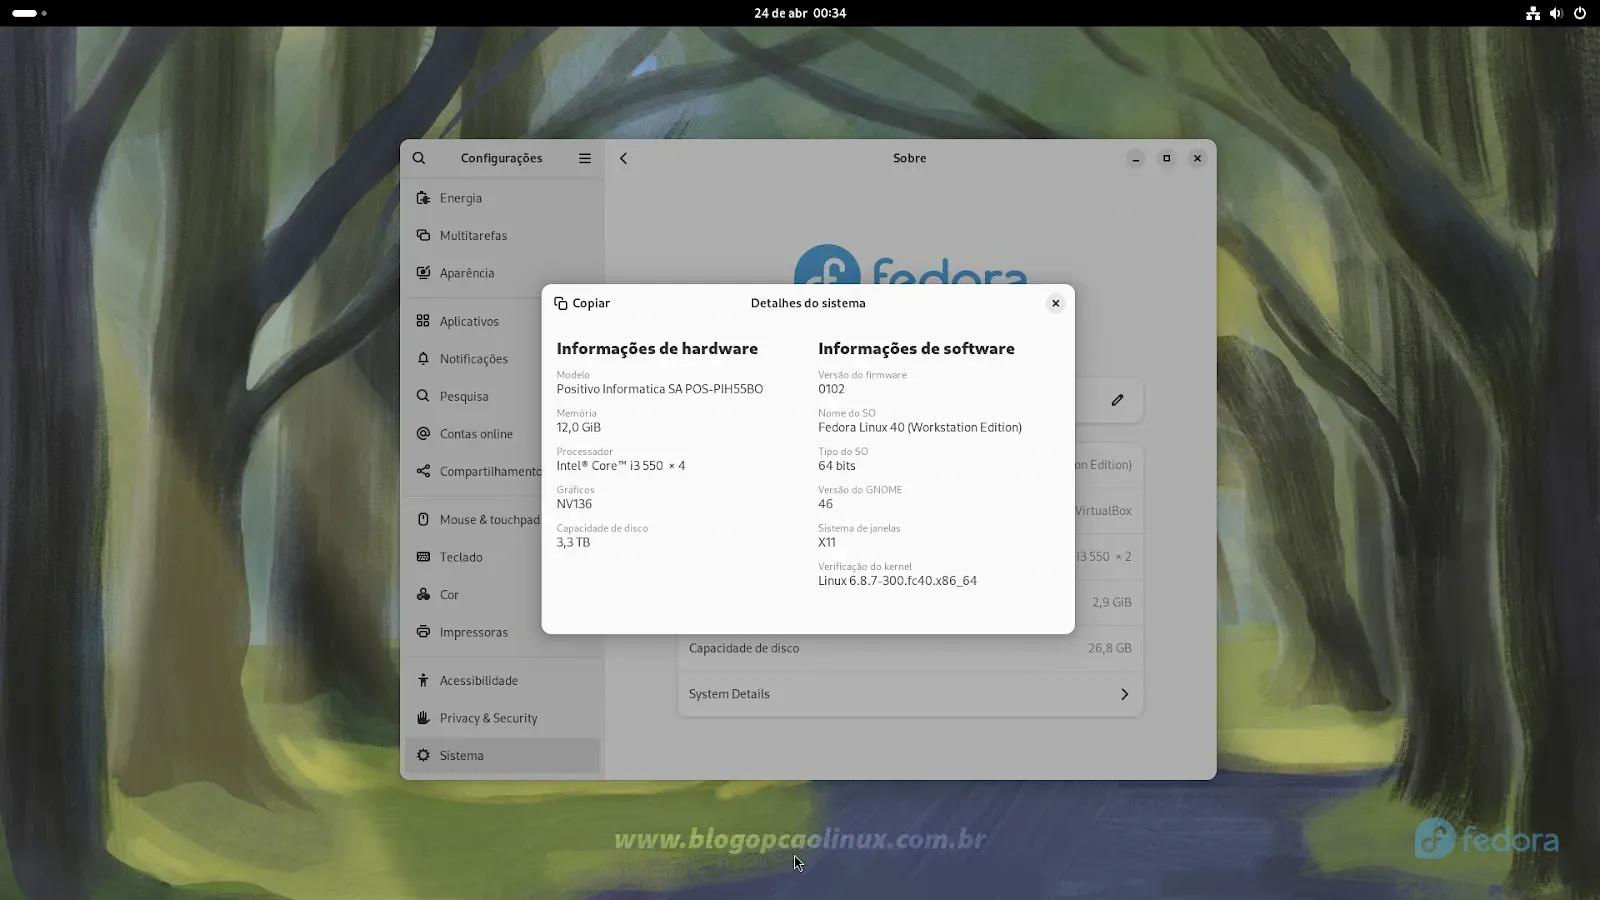This screenshot has width=1600, height=900.
Task: Click the pencil edit icon for device name
Action: point(1117,400)
